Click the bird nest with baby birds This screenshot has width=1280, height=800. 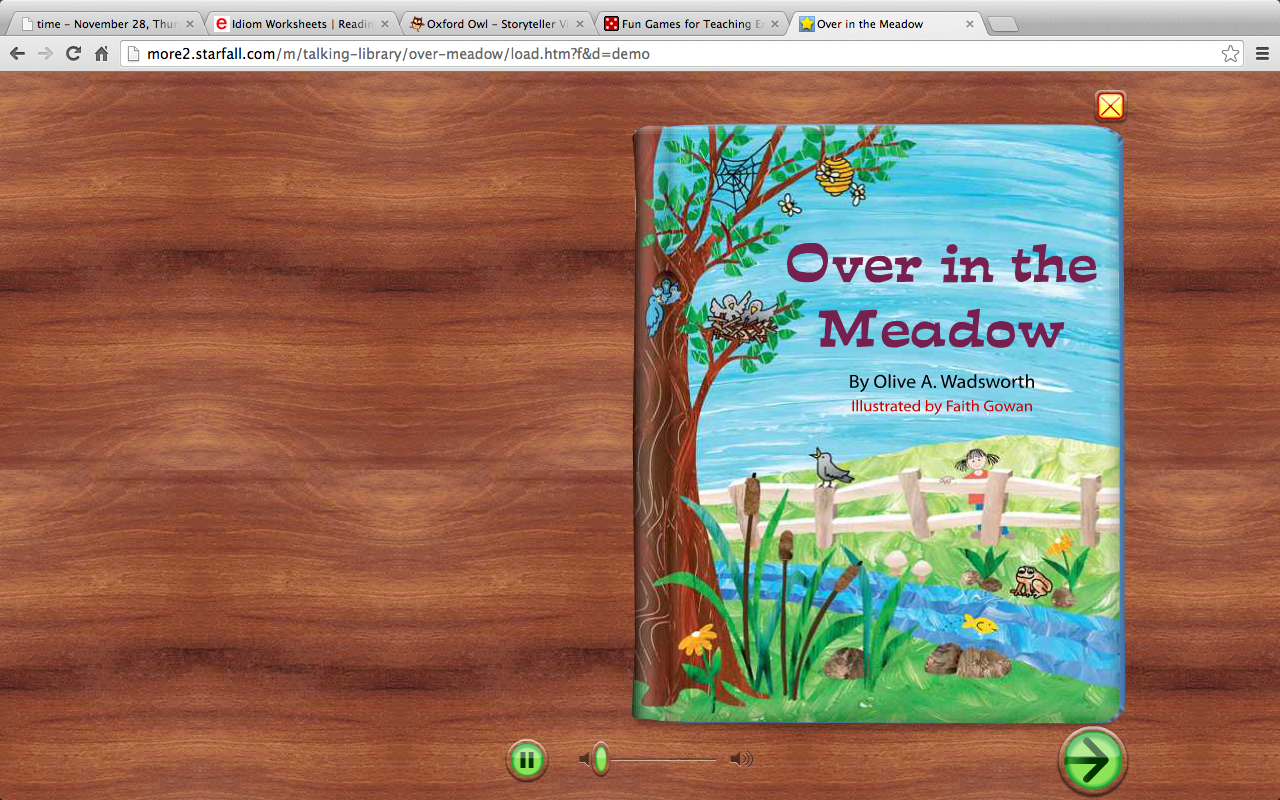744,319
